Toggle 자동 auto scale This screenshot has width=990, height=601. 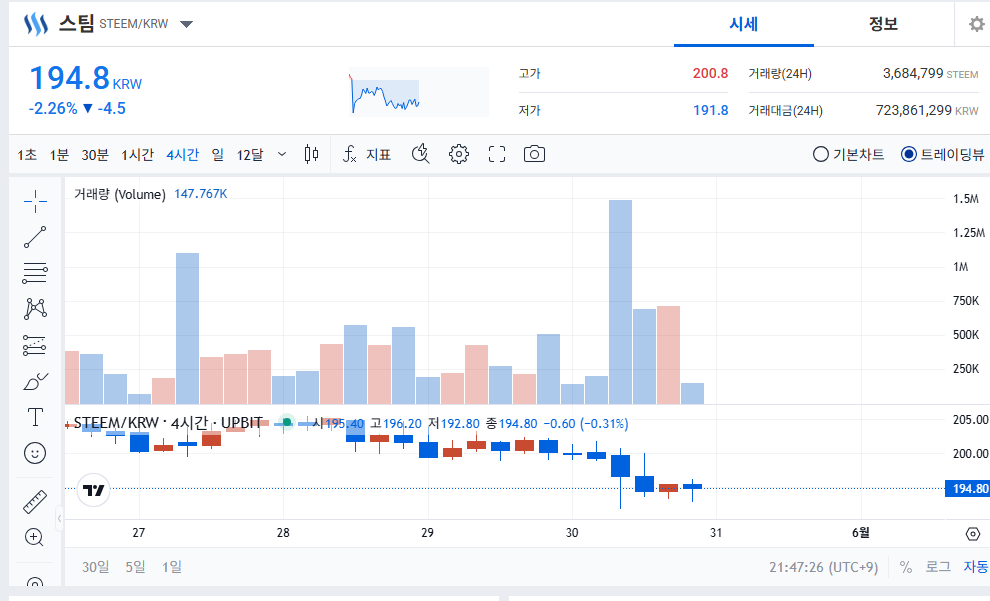click(x=975, y=567)
